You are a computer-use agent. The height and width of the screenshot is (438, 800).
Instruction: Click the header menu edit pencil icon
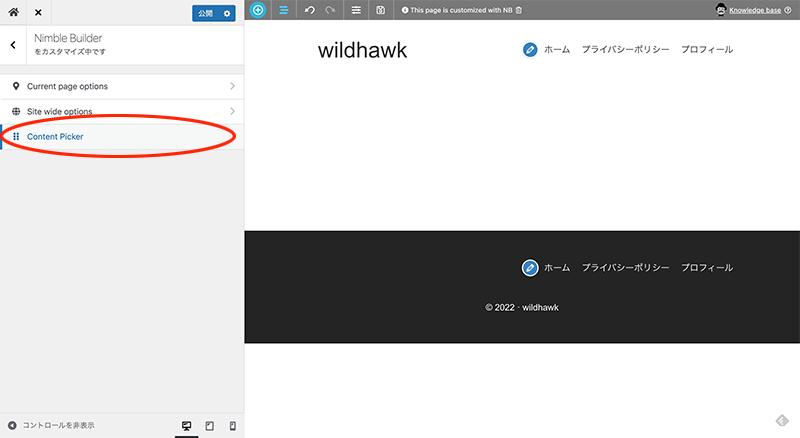click(x=530, y=49)
